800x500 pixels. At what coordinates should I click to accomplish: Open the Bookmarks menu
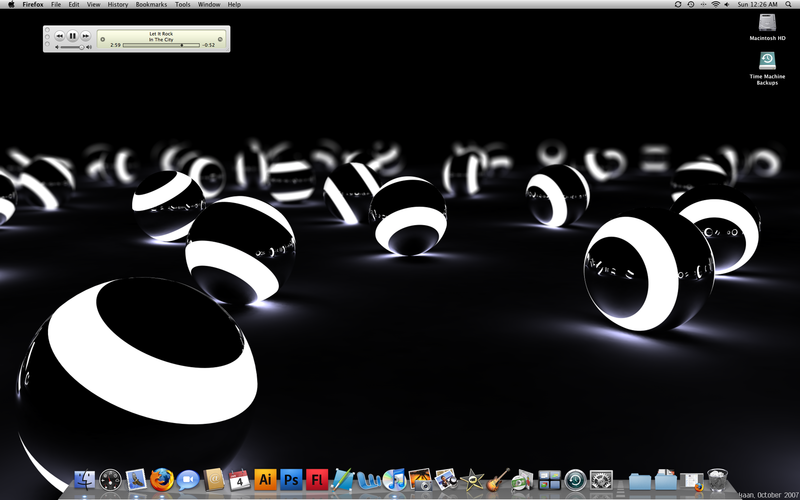(152, 4)
